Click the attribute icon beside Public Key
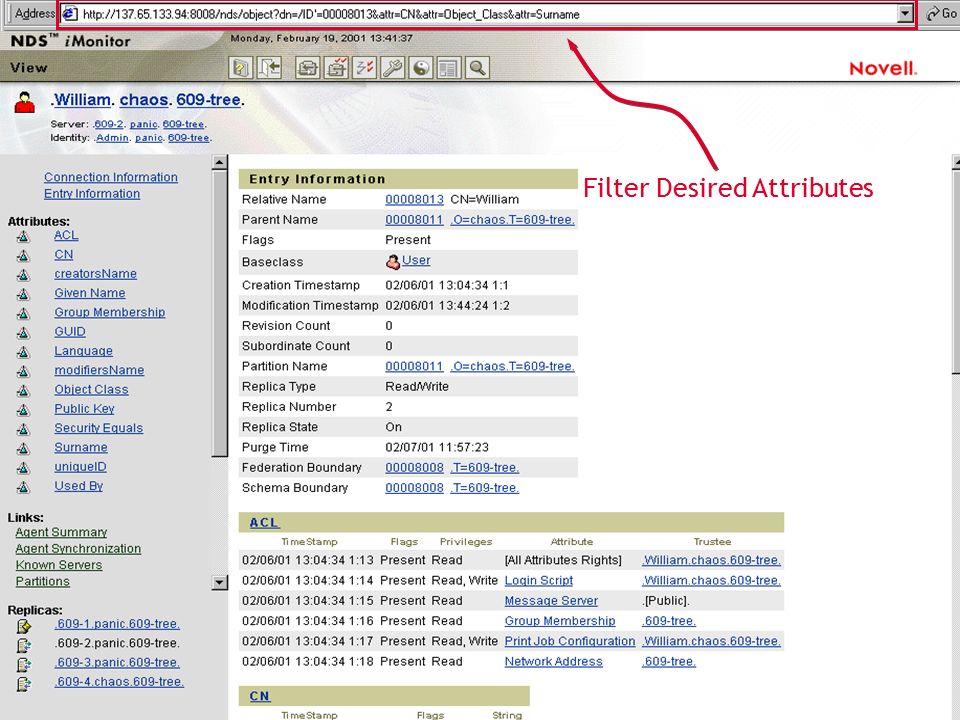 23,410
